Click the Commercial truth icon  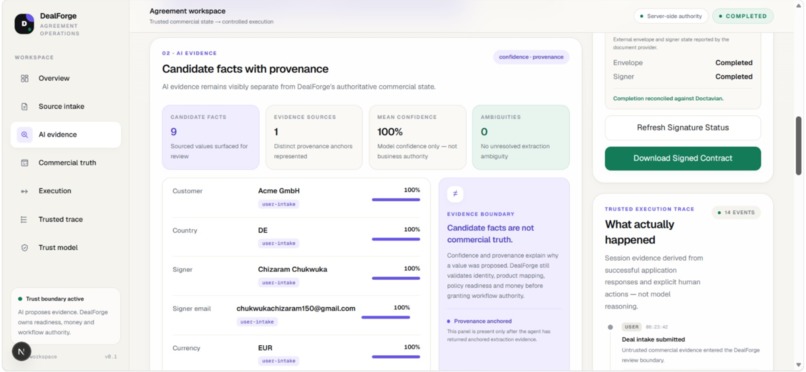(24, 163)
